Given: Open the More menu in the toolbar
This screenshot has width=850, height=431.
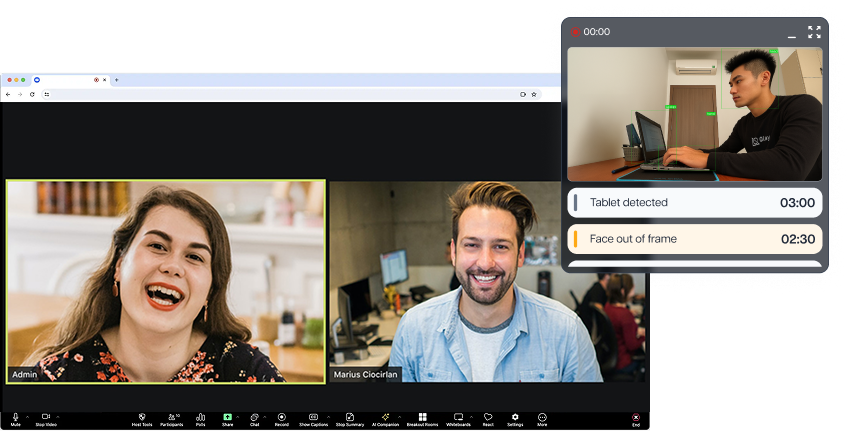Looking at the screenshot, I should point(542,417).
